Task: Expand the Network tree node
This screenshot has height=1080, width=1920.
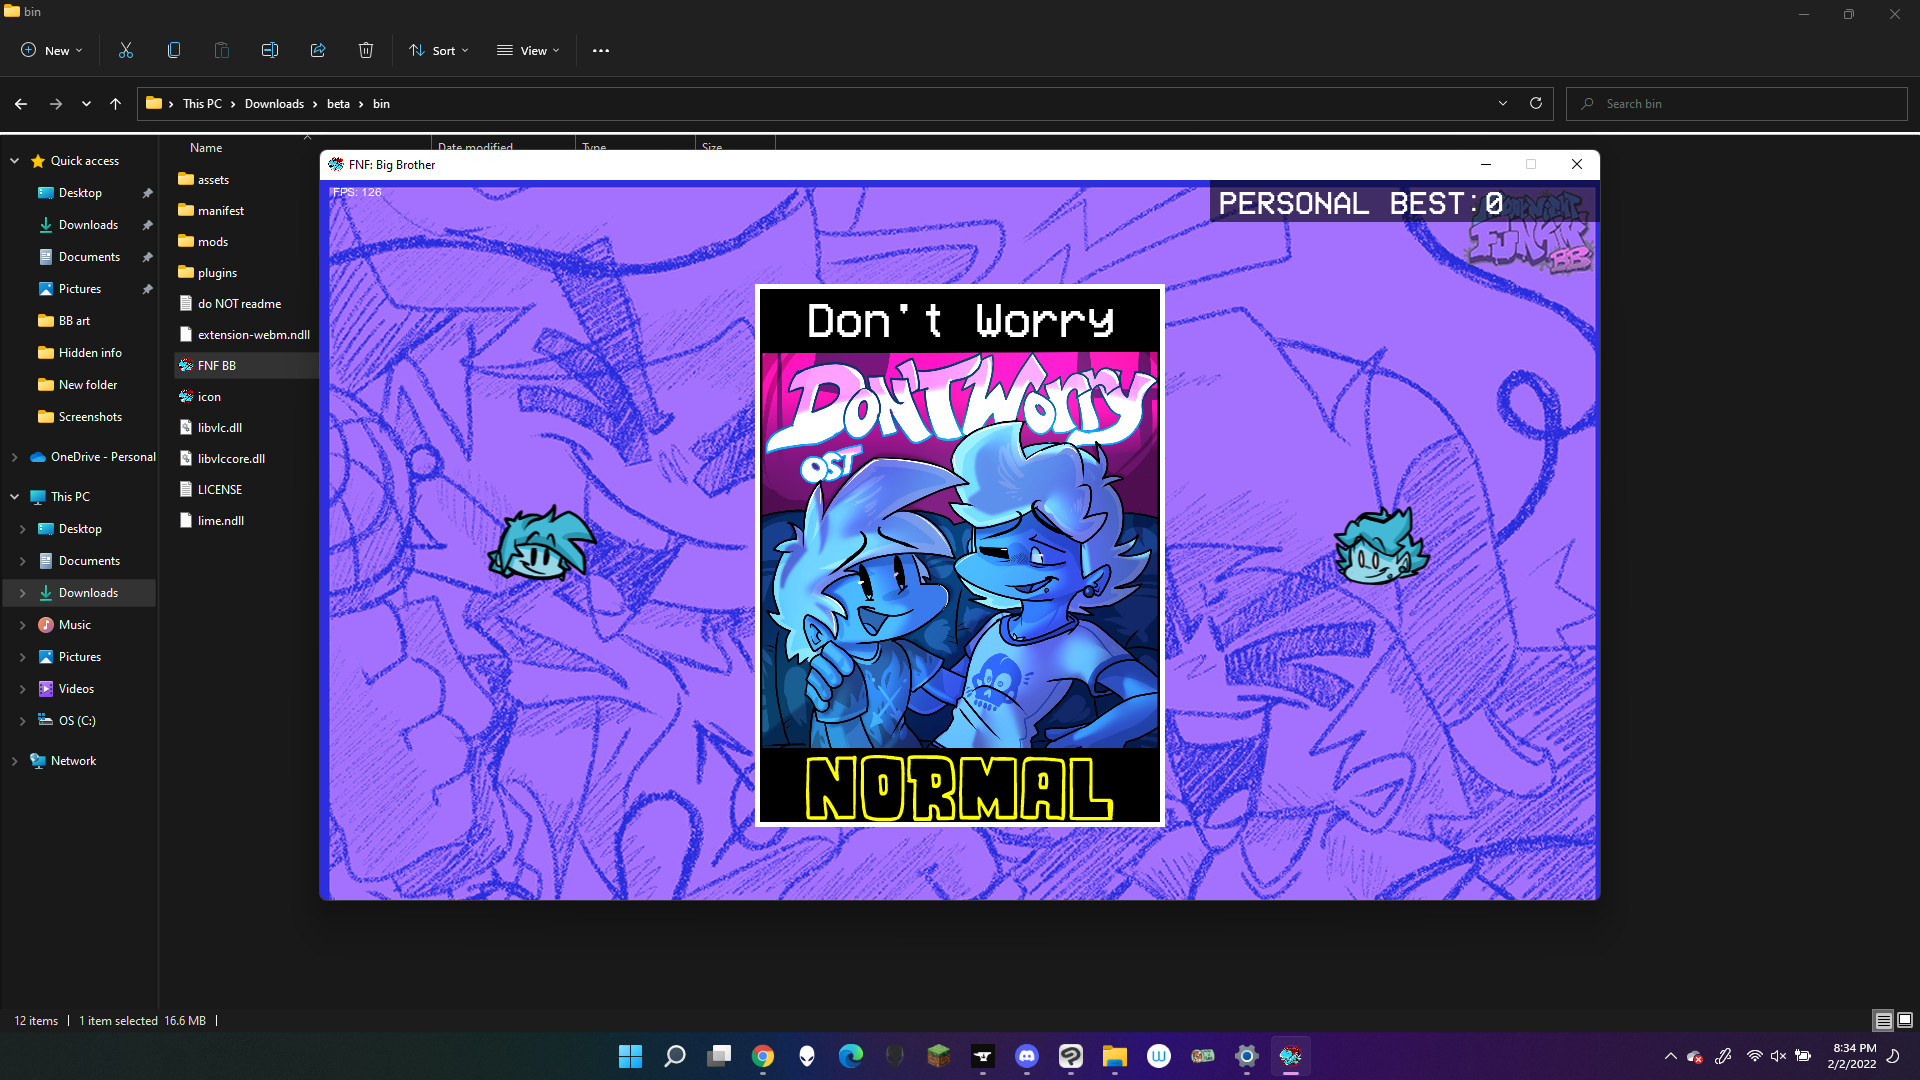Action: (14, 761)
